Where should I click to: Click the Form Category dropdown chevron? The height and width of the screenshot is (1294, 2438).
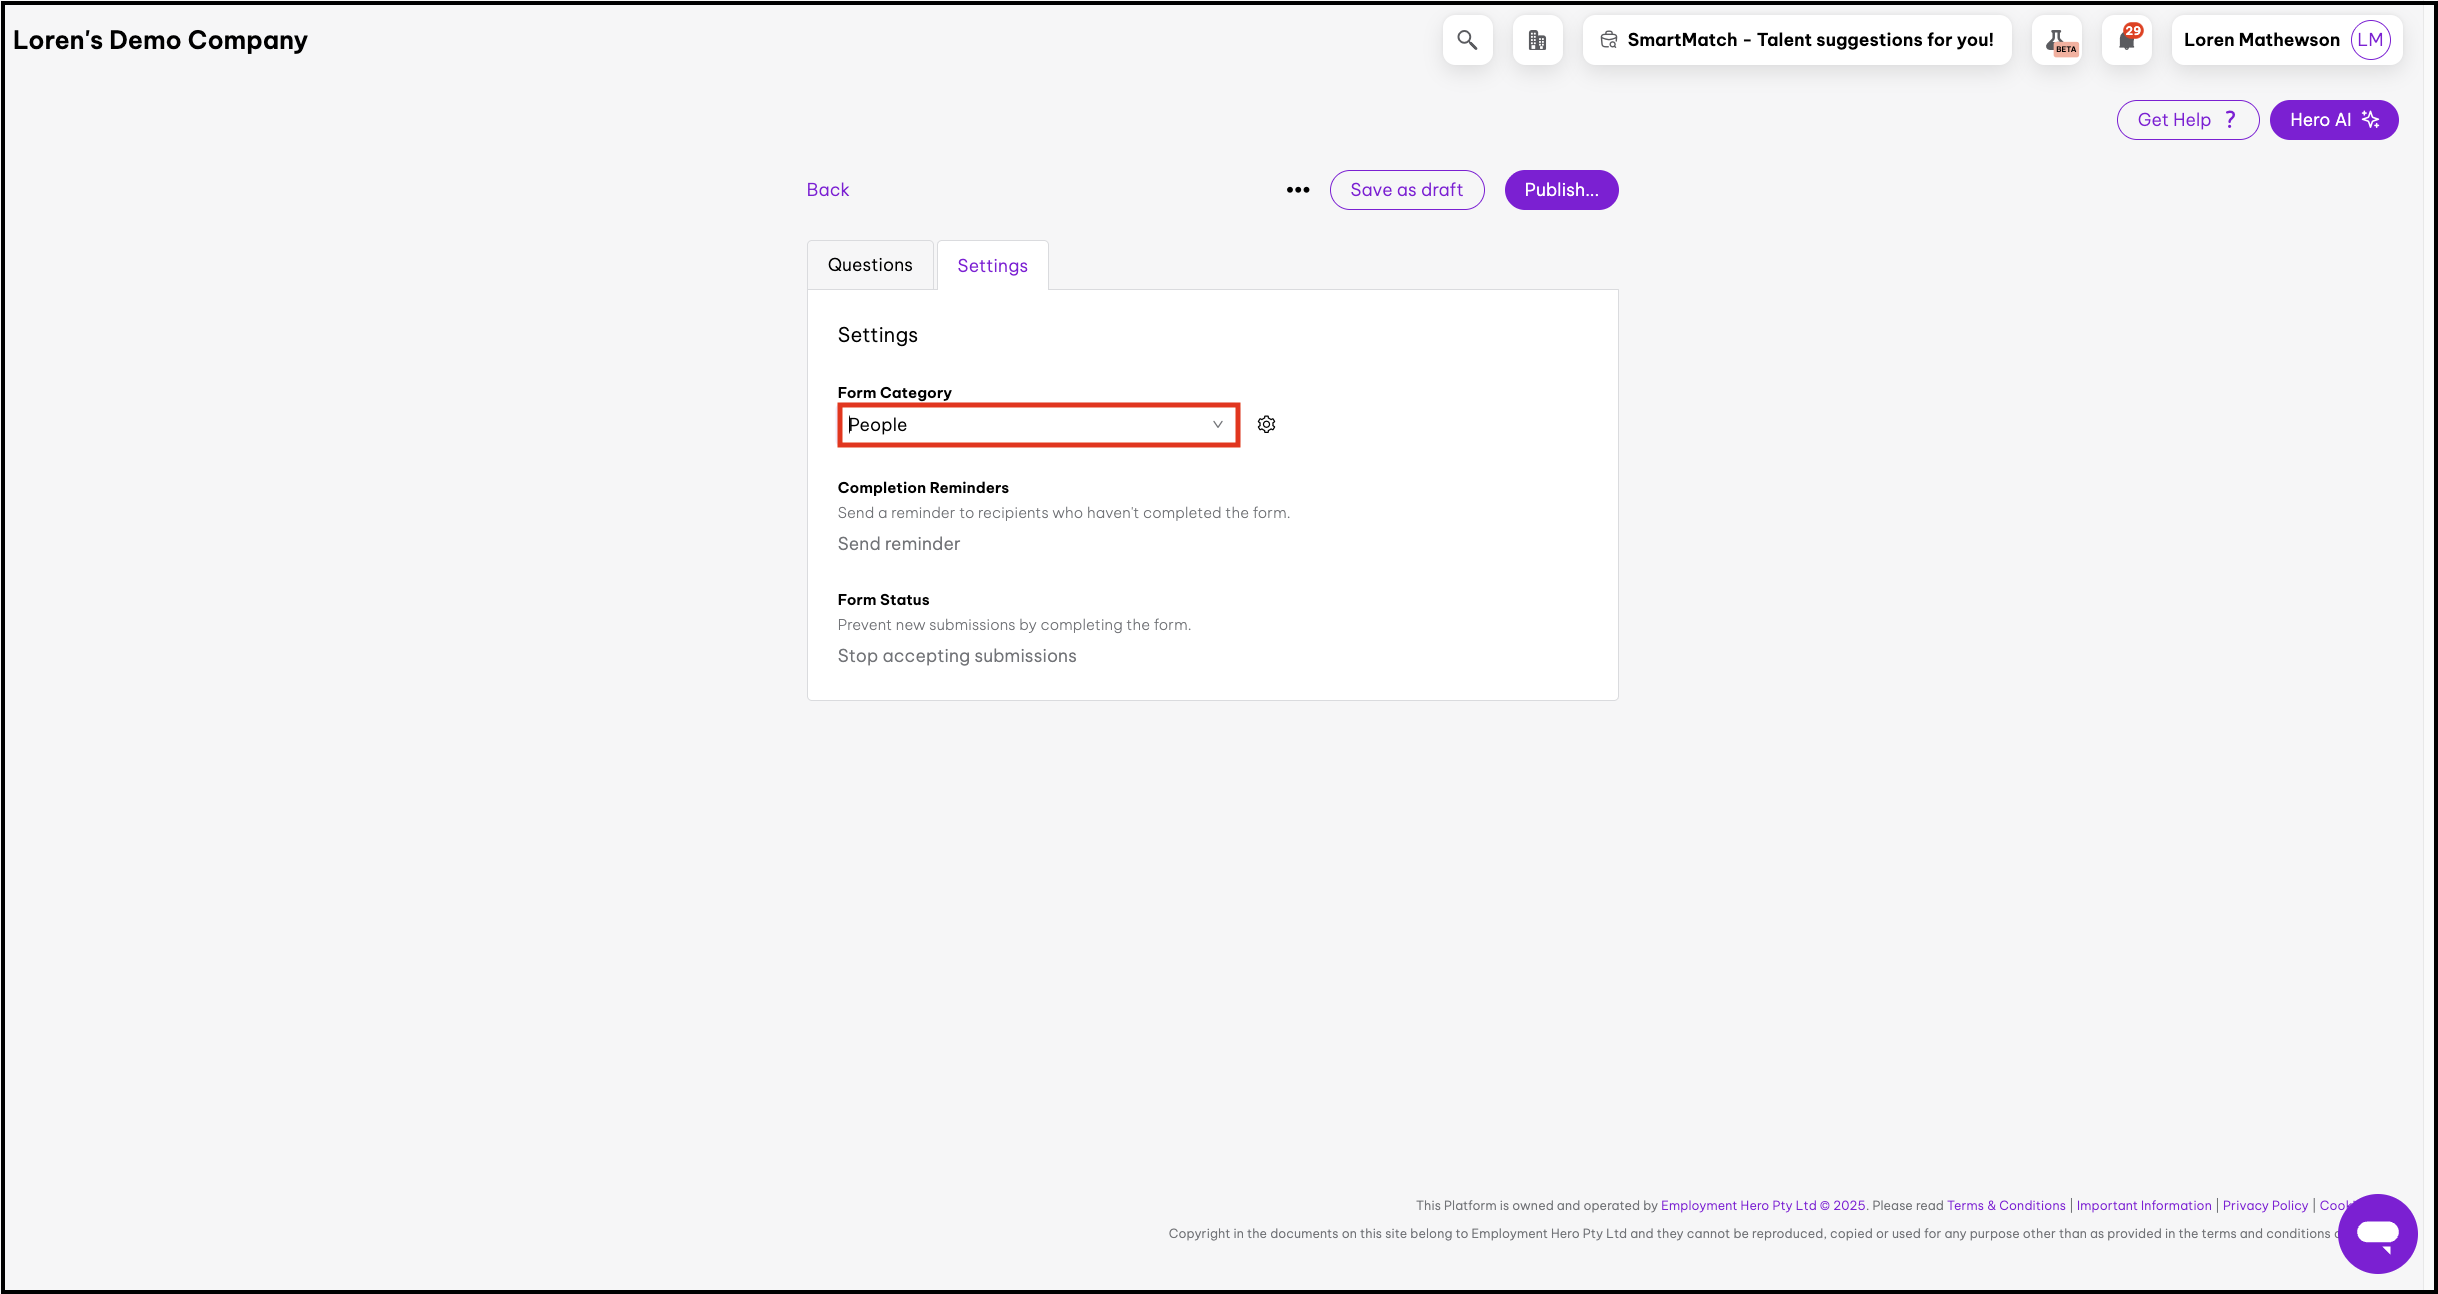[x=1217, y=425]
